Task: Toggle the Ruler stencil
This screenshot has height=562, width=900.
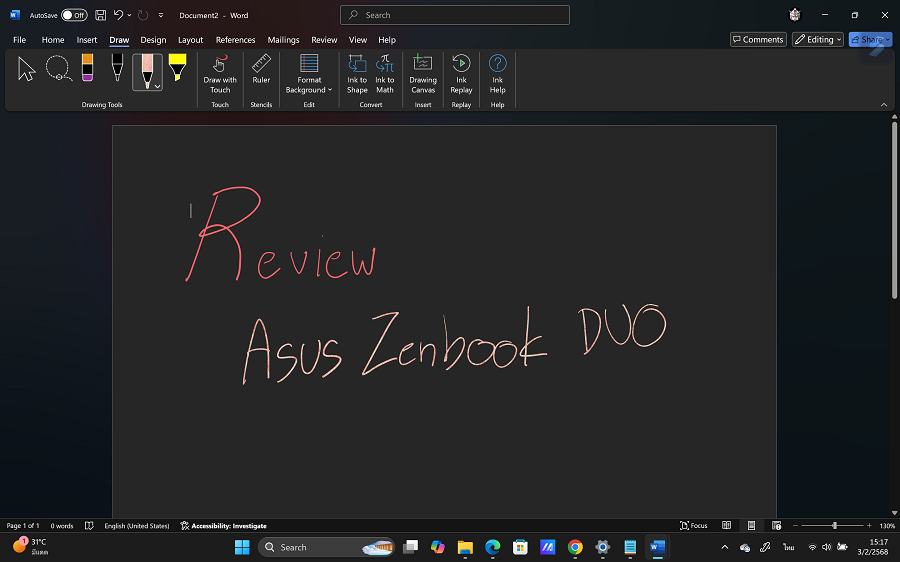Action: [x=261, y=74]
